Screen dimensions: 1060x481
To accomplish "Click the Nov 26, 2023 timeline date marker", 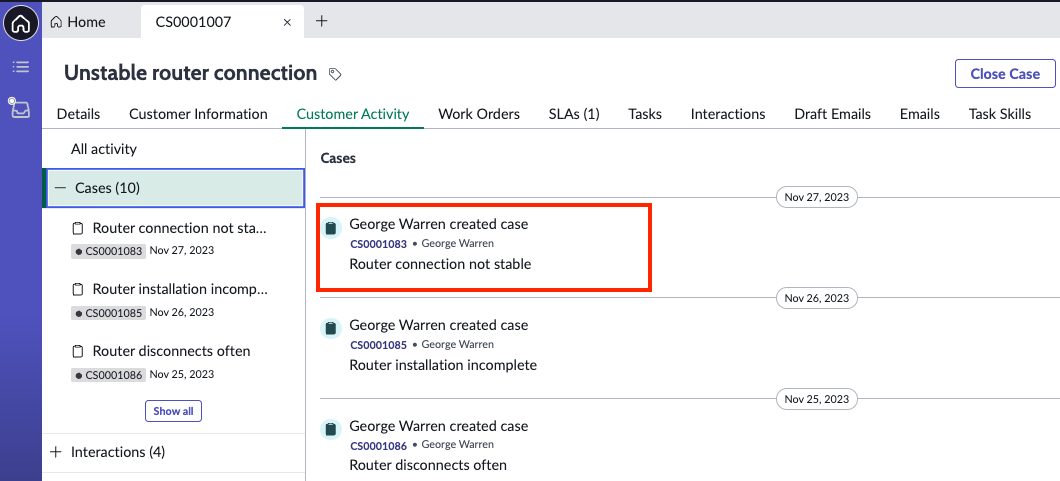I will tap(817, 298).
